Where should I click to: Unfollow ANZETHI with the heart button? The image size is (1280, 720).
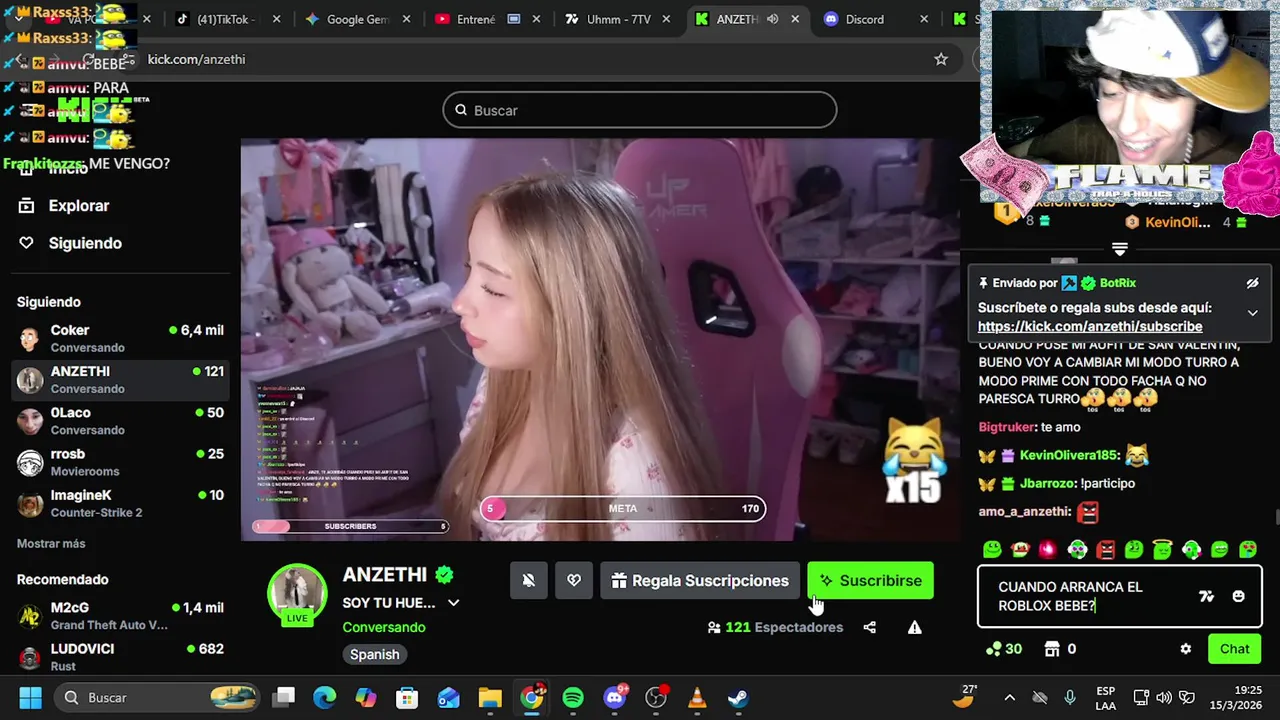point(574,580)
